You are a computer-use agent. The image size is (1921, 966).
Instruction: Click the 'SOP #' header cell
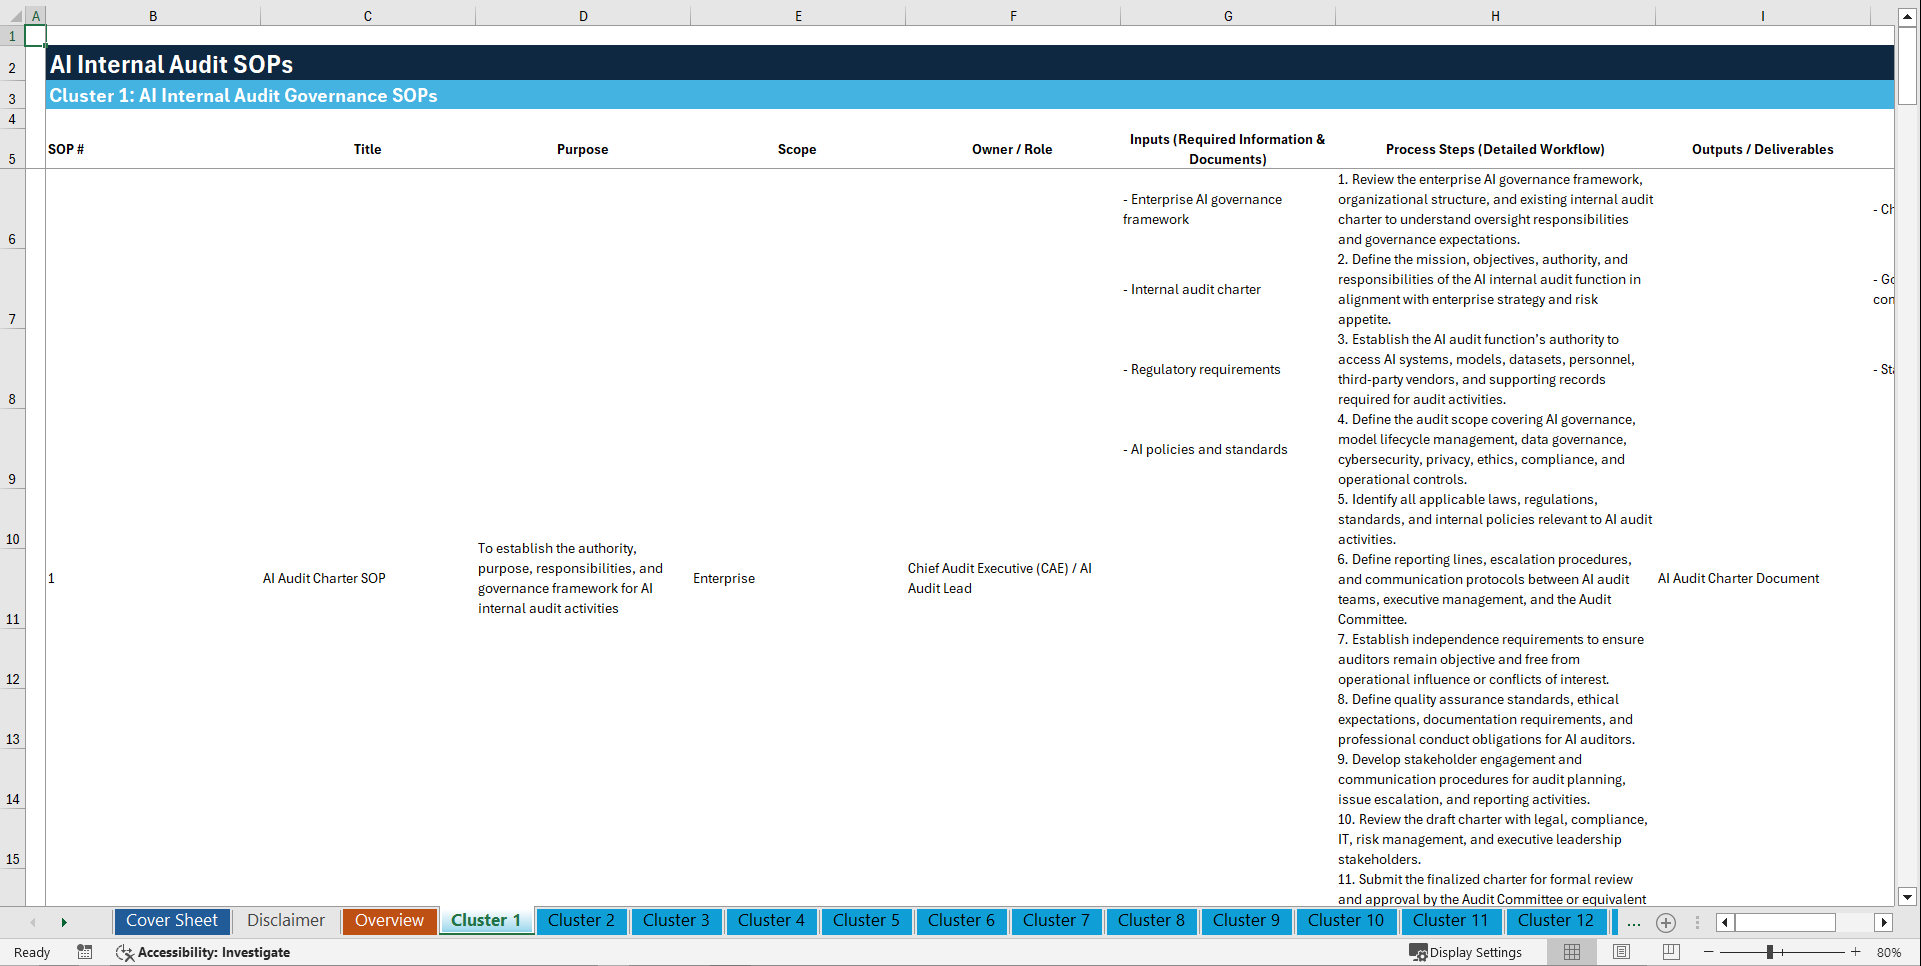pyautogui.click(x=153, y=149)
